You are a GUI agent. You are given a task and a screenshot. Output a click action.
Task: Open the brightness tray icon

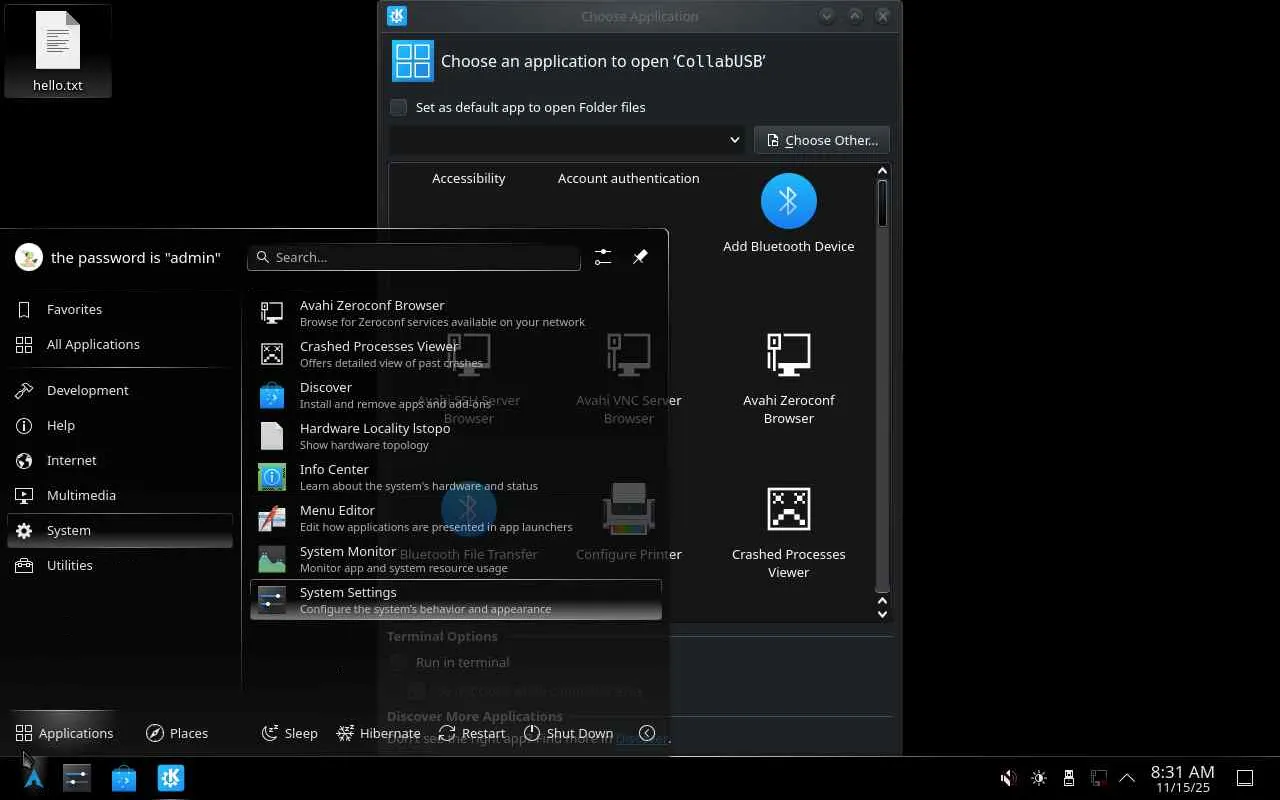pyautogui.click(x=1039, y=778)
